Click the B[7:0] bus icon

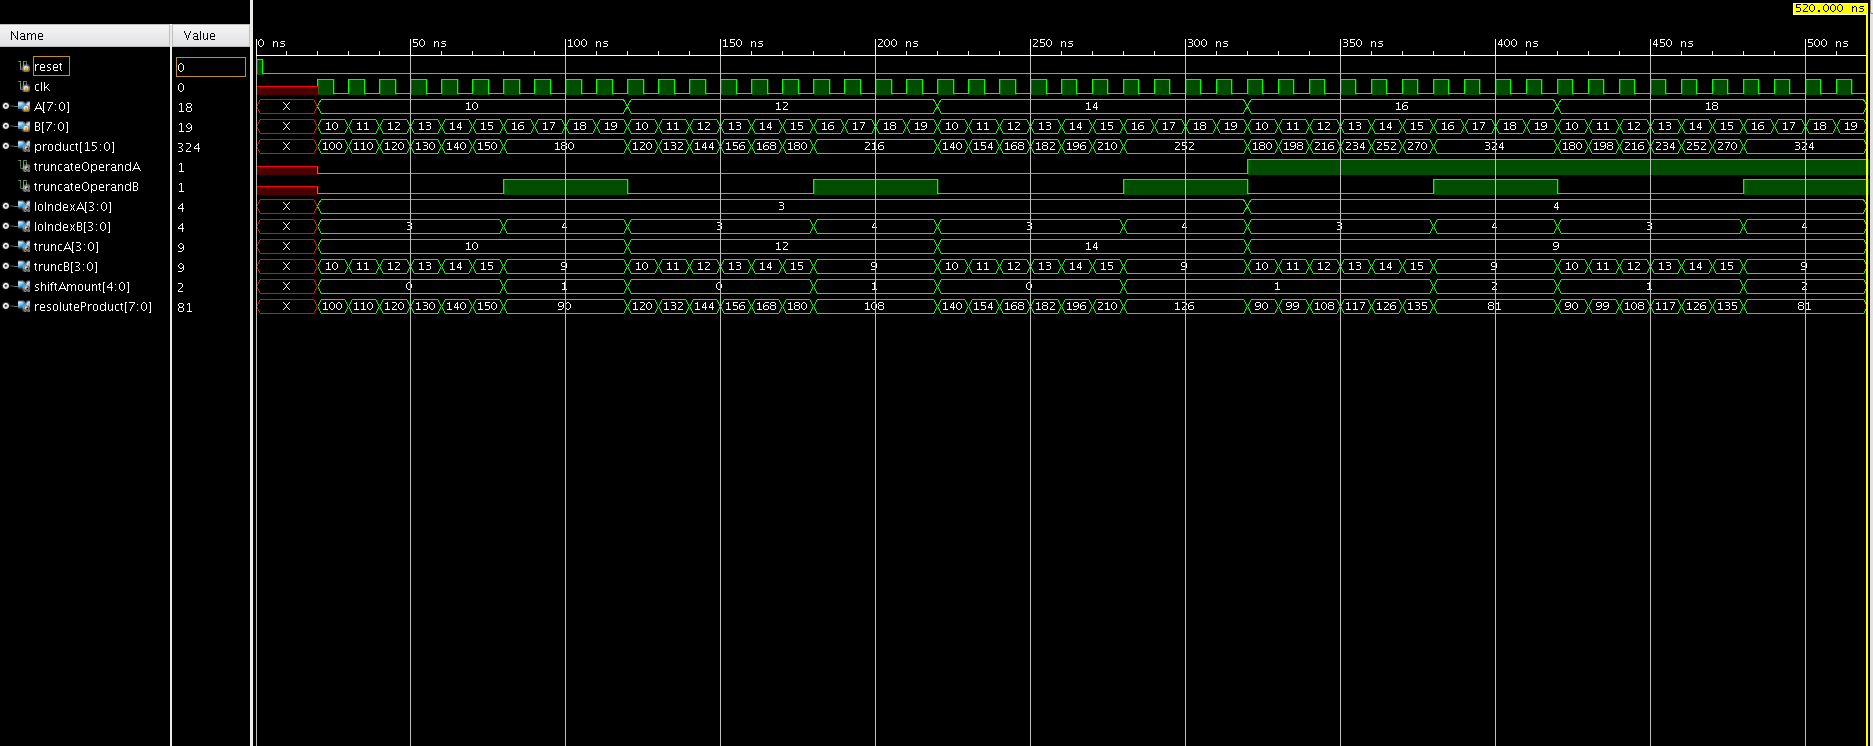tap(22, 126)
